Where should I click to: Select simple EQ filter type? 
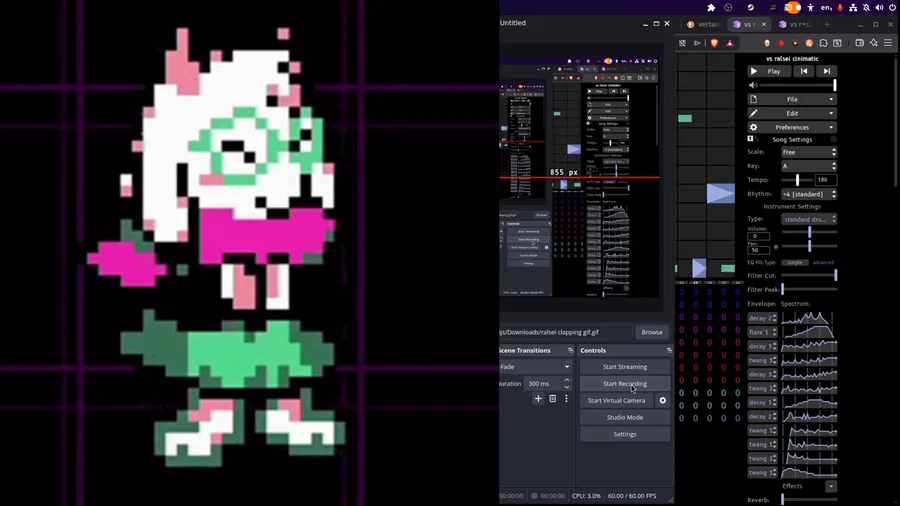(x=795, y=262)
